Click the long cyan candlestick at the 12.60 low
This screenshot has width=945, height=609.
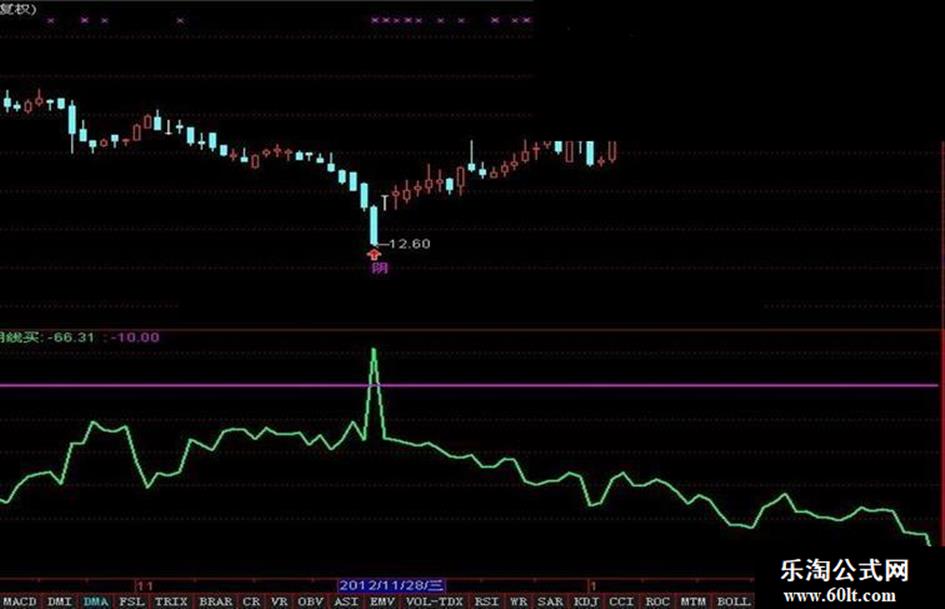(374, 226)
